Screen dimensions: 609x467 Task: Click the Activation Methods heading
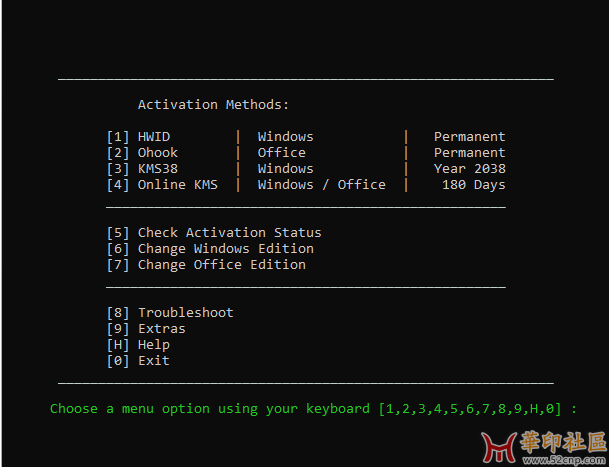click(x=214, y=105)
